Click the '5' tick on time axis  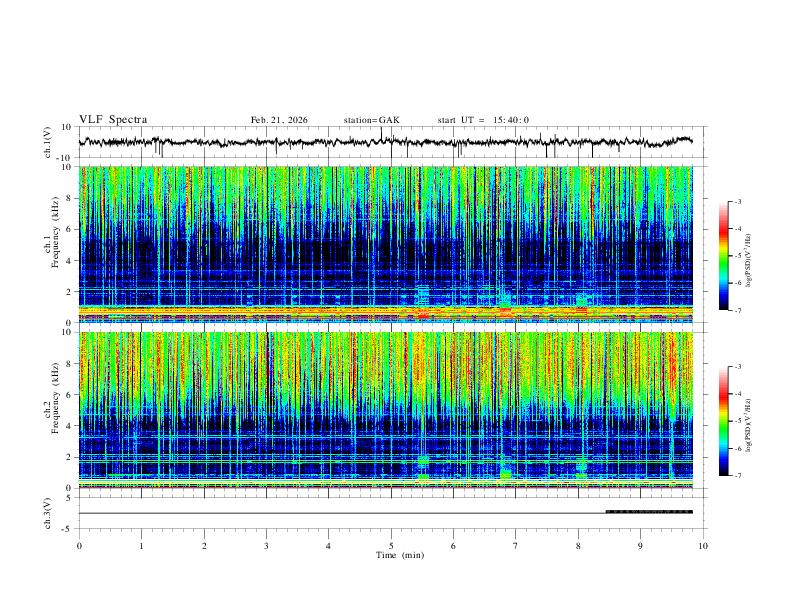click(x=391, y=546)
